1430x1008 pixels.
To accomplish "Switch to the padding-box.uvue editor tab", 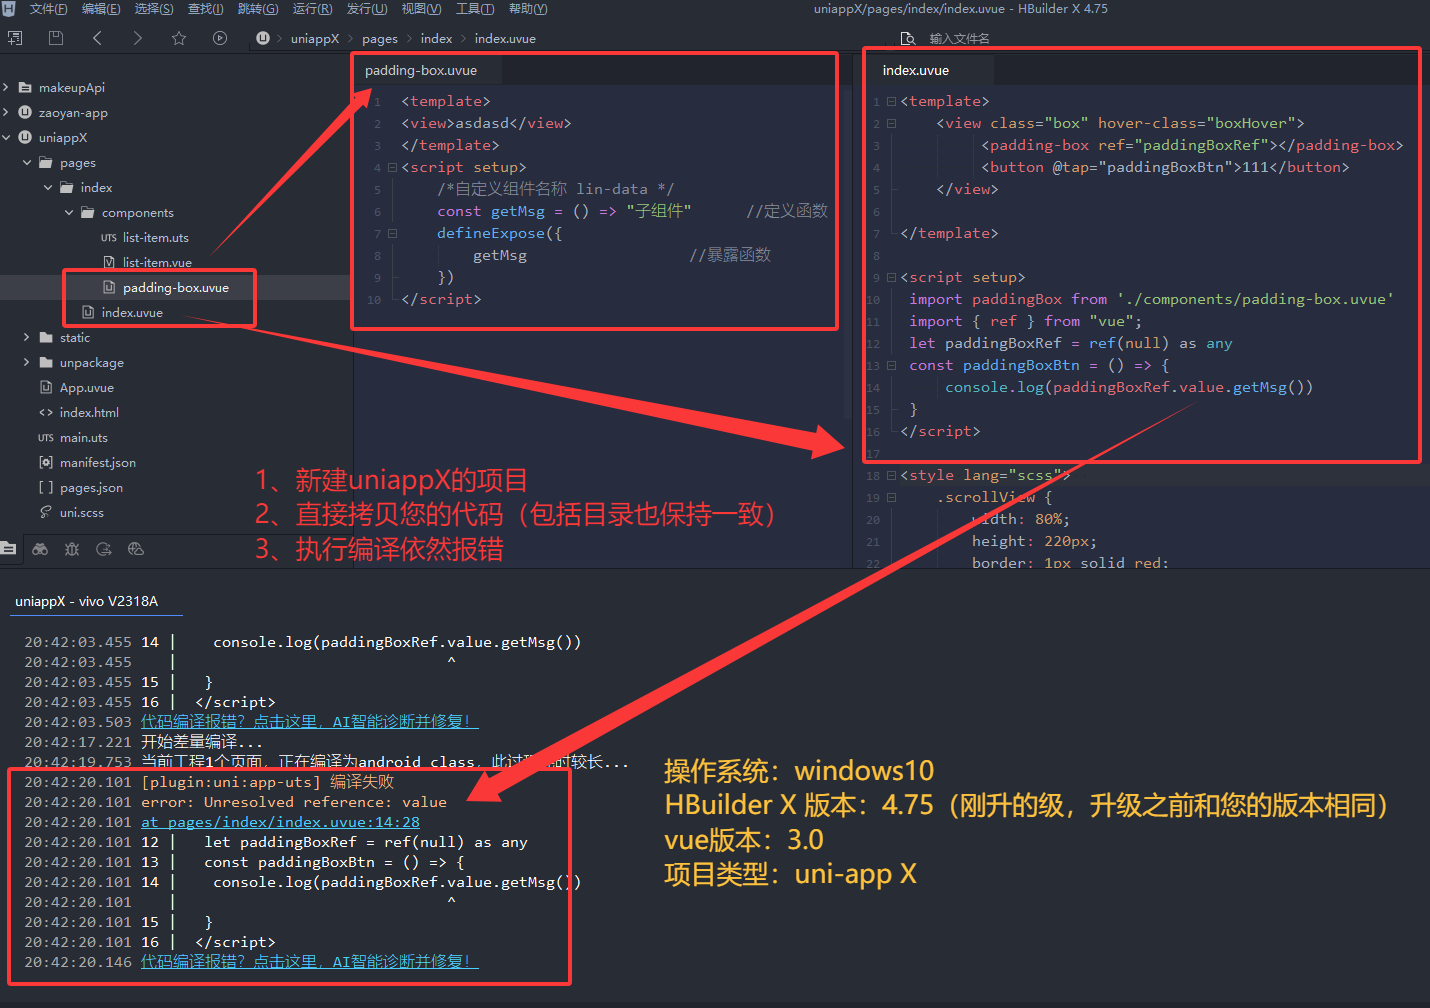I will click(x=421, y=71).
